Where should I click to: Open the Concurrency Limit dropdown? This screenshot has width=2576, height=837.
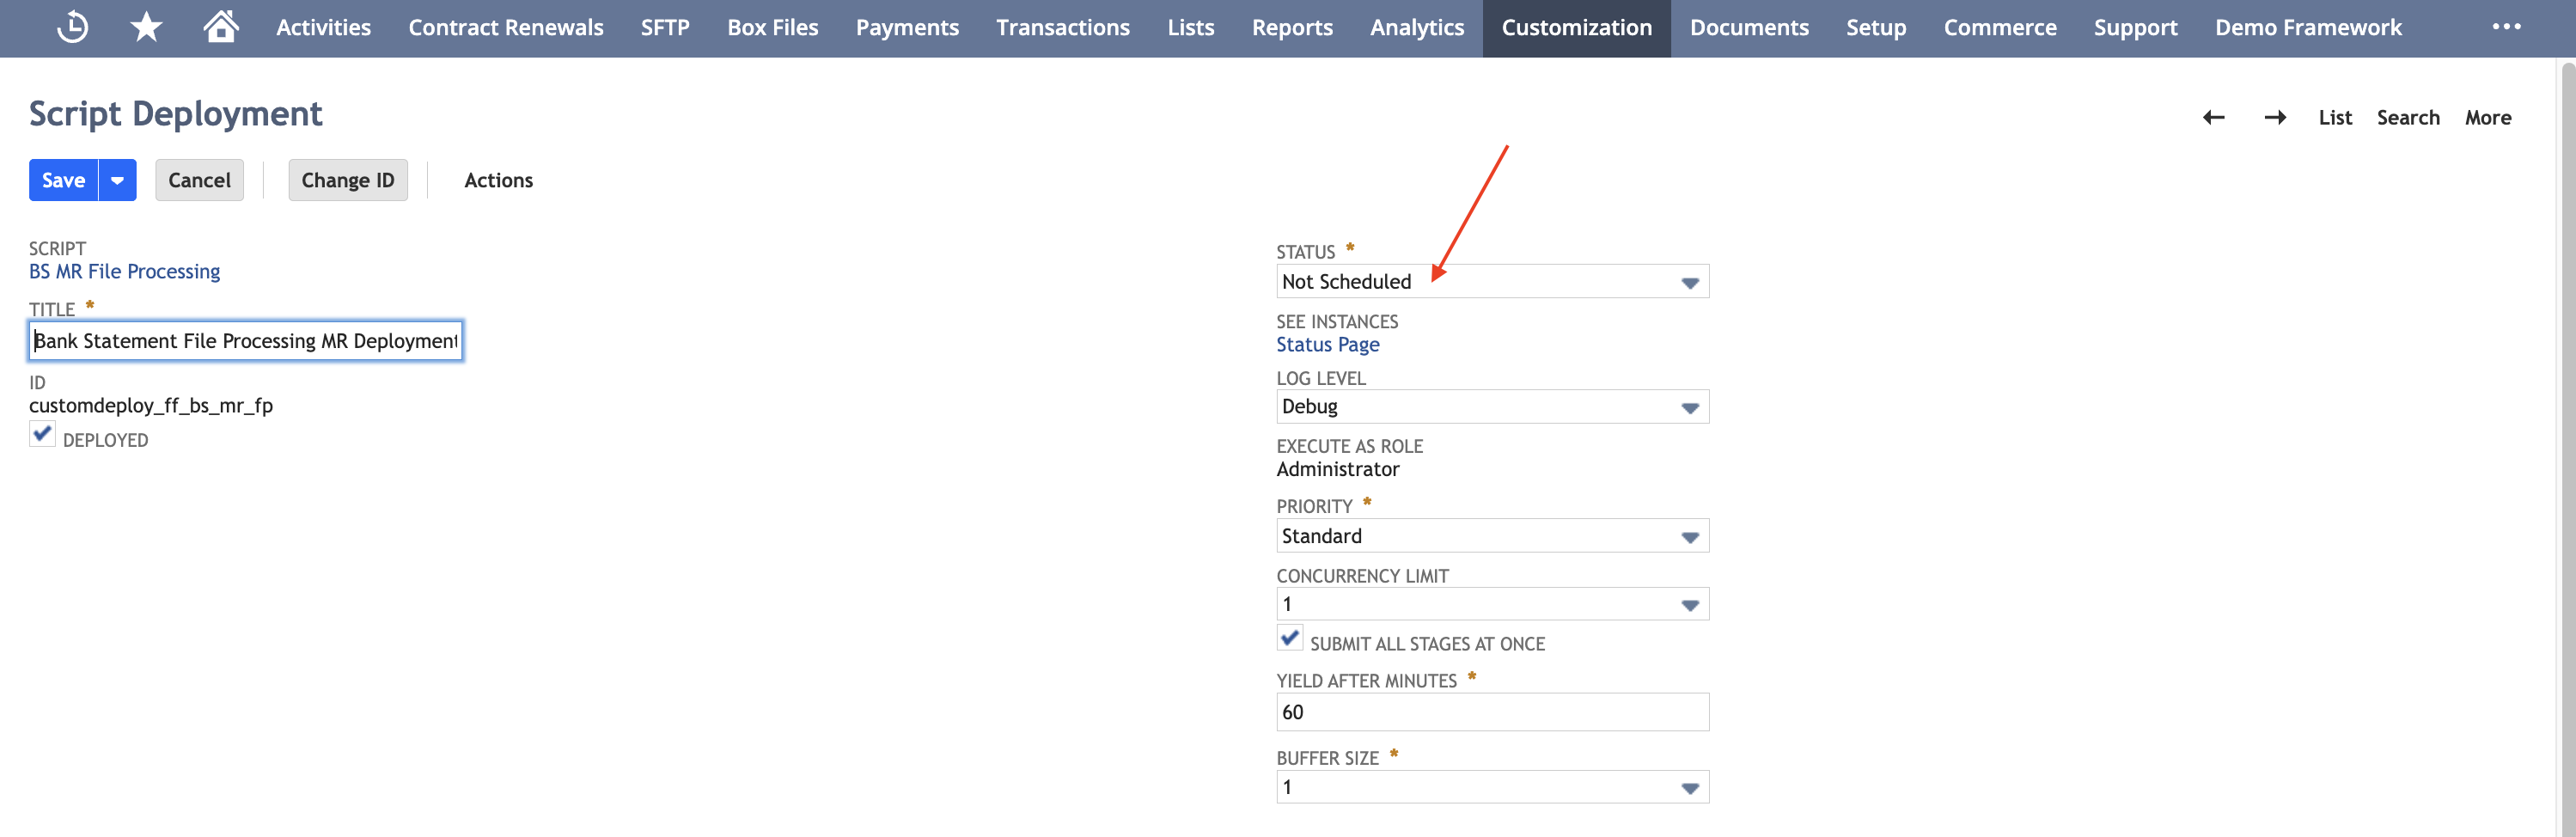1492,604
